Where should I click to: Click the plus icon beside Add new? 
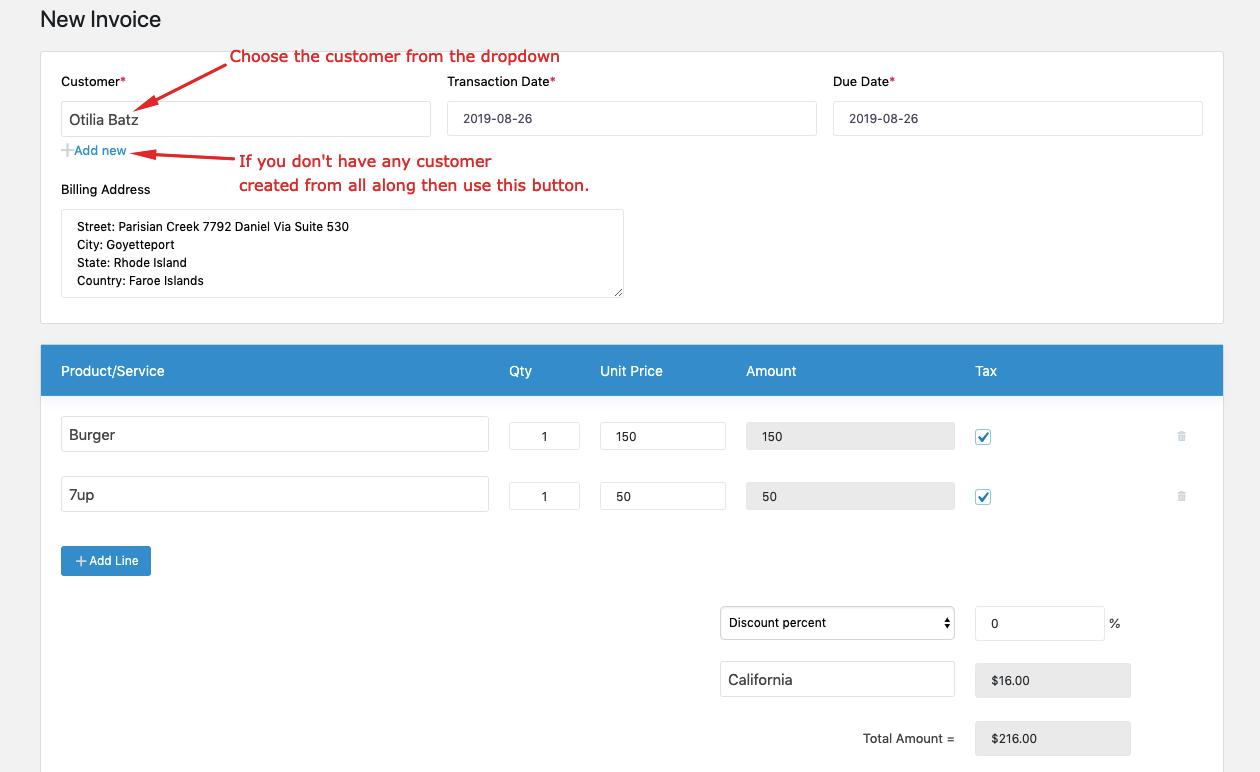(65, 150)
